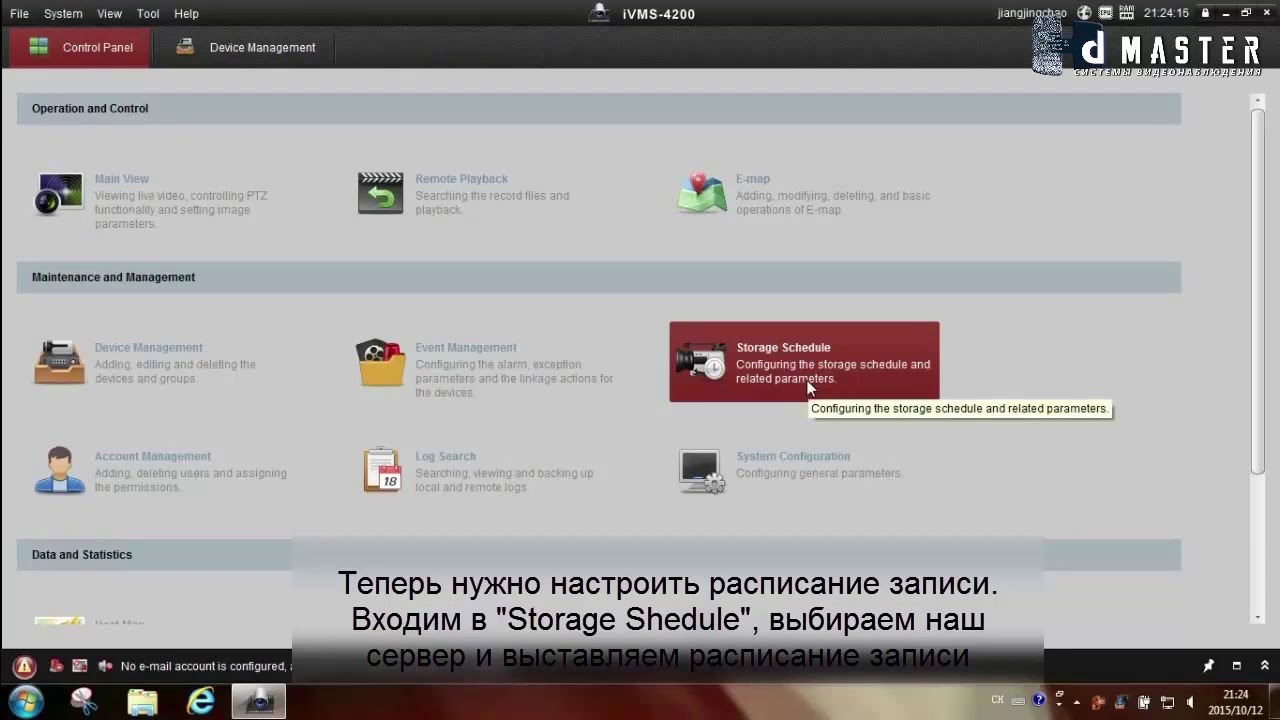Viewport: 1280px width, 720px height.
Task: Expand the alarm panel with double chevron
Action: click(x=1264, y=666)
